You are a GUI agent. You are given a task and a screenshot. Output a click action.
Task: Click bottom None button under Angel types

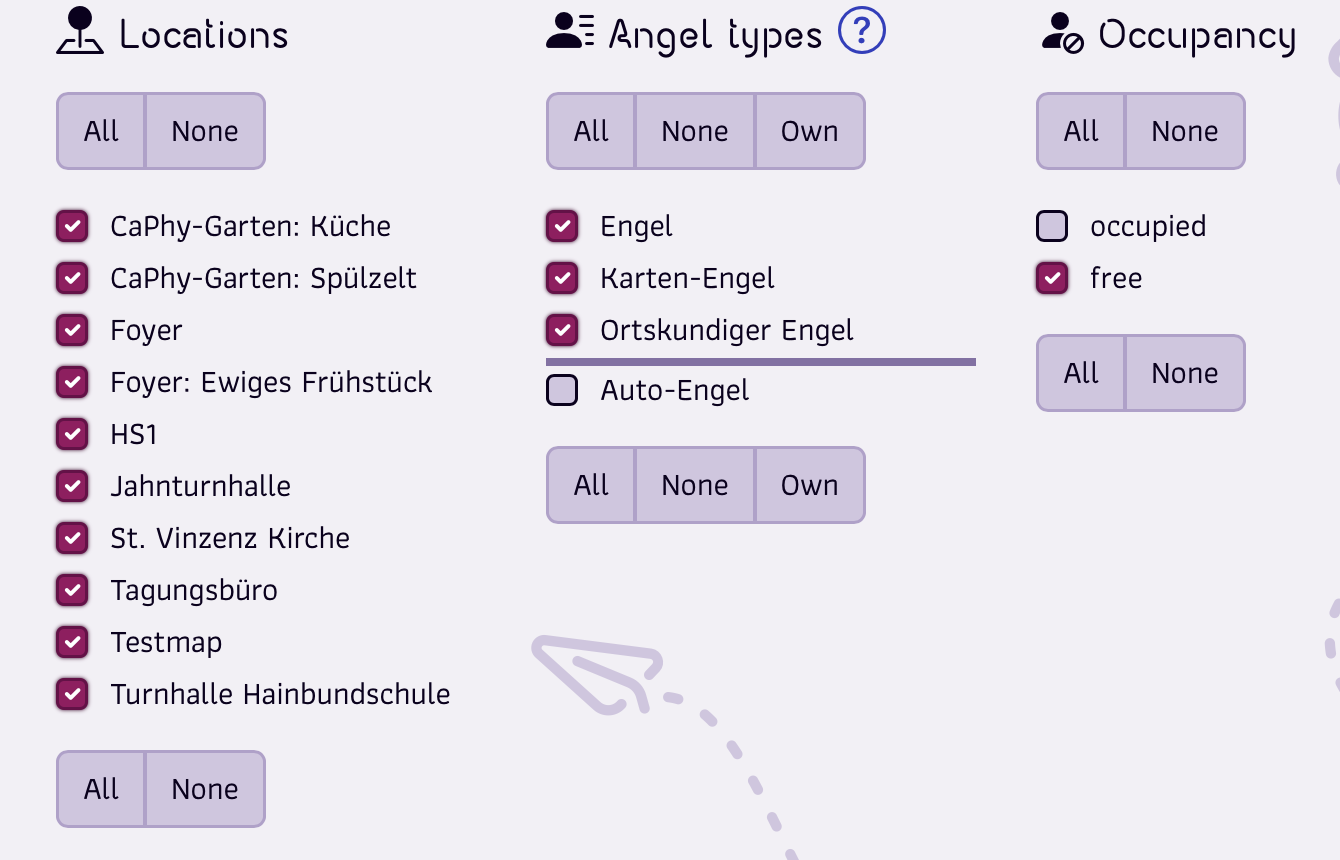695,485
